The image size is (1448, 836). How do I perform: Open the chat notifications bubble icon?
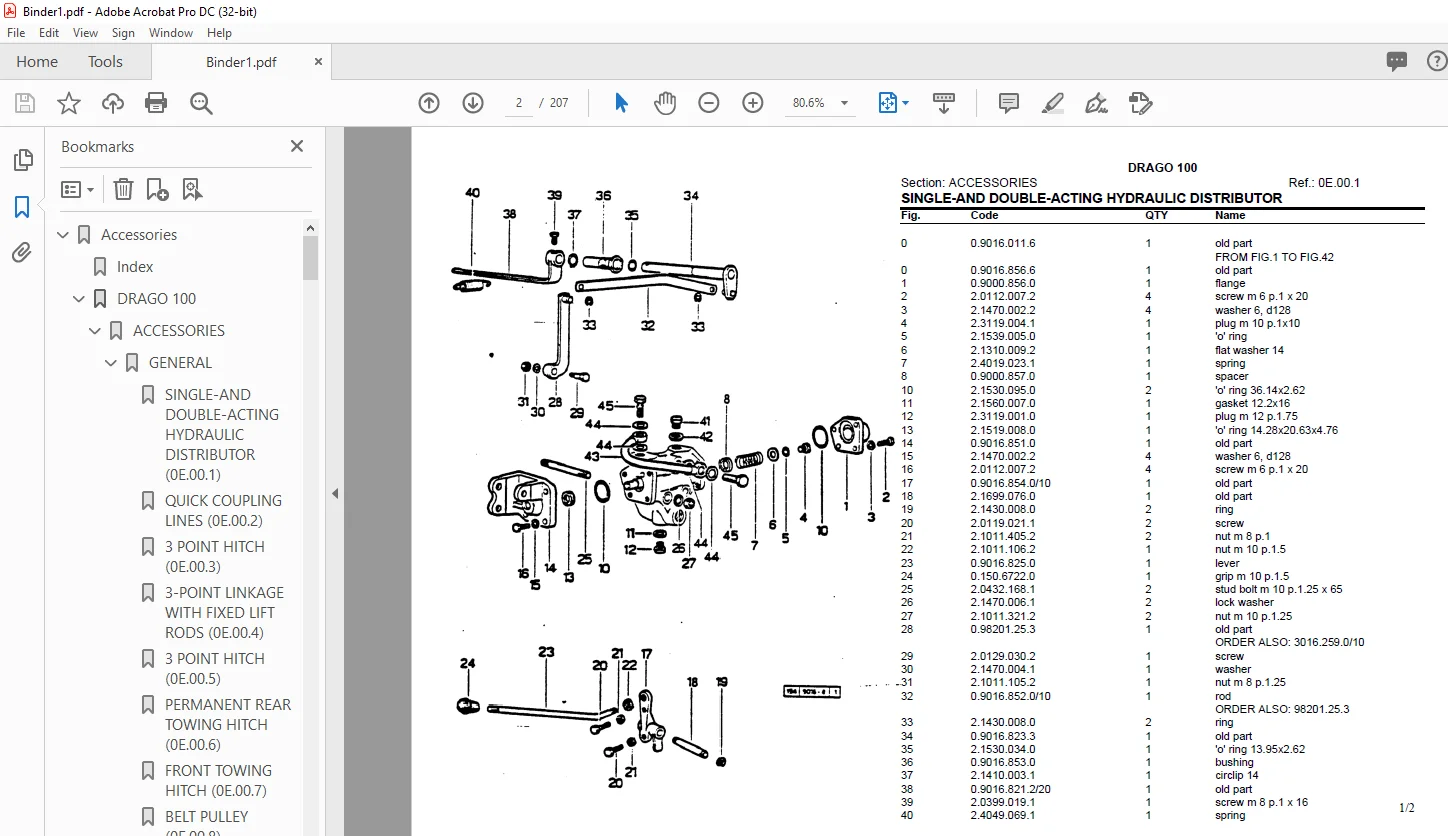1397,62
